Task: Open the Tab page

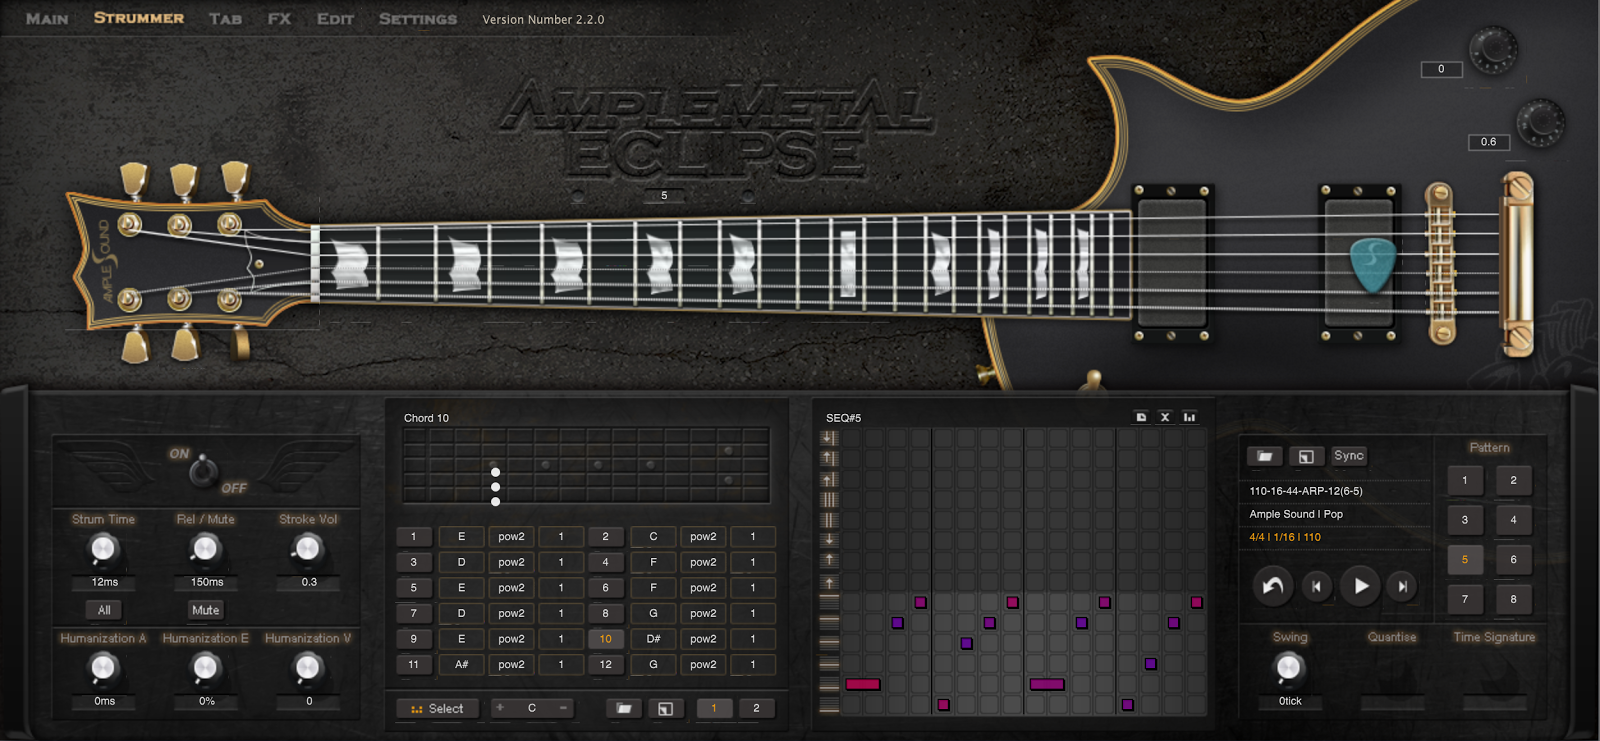Action: (x=225, y=19)
